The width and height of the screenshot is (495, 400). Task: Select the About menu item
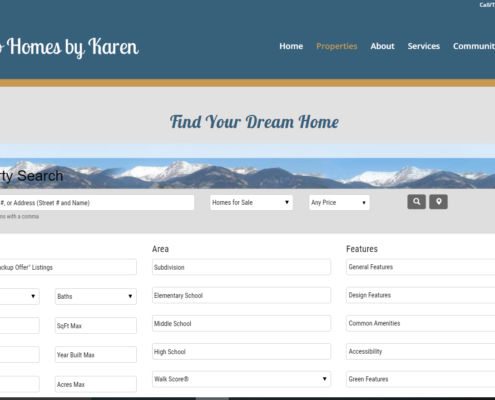(382, 46)
